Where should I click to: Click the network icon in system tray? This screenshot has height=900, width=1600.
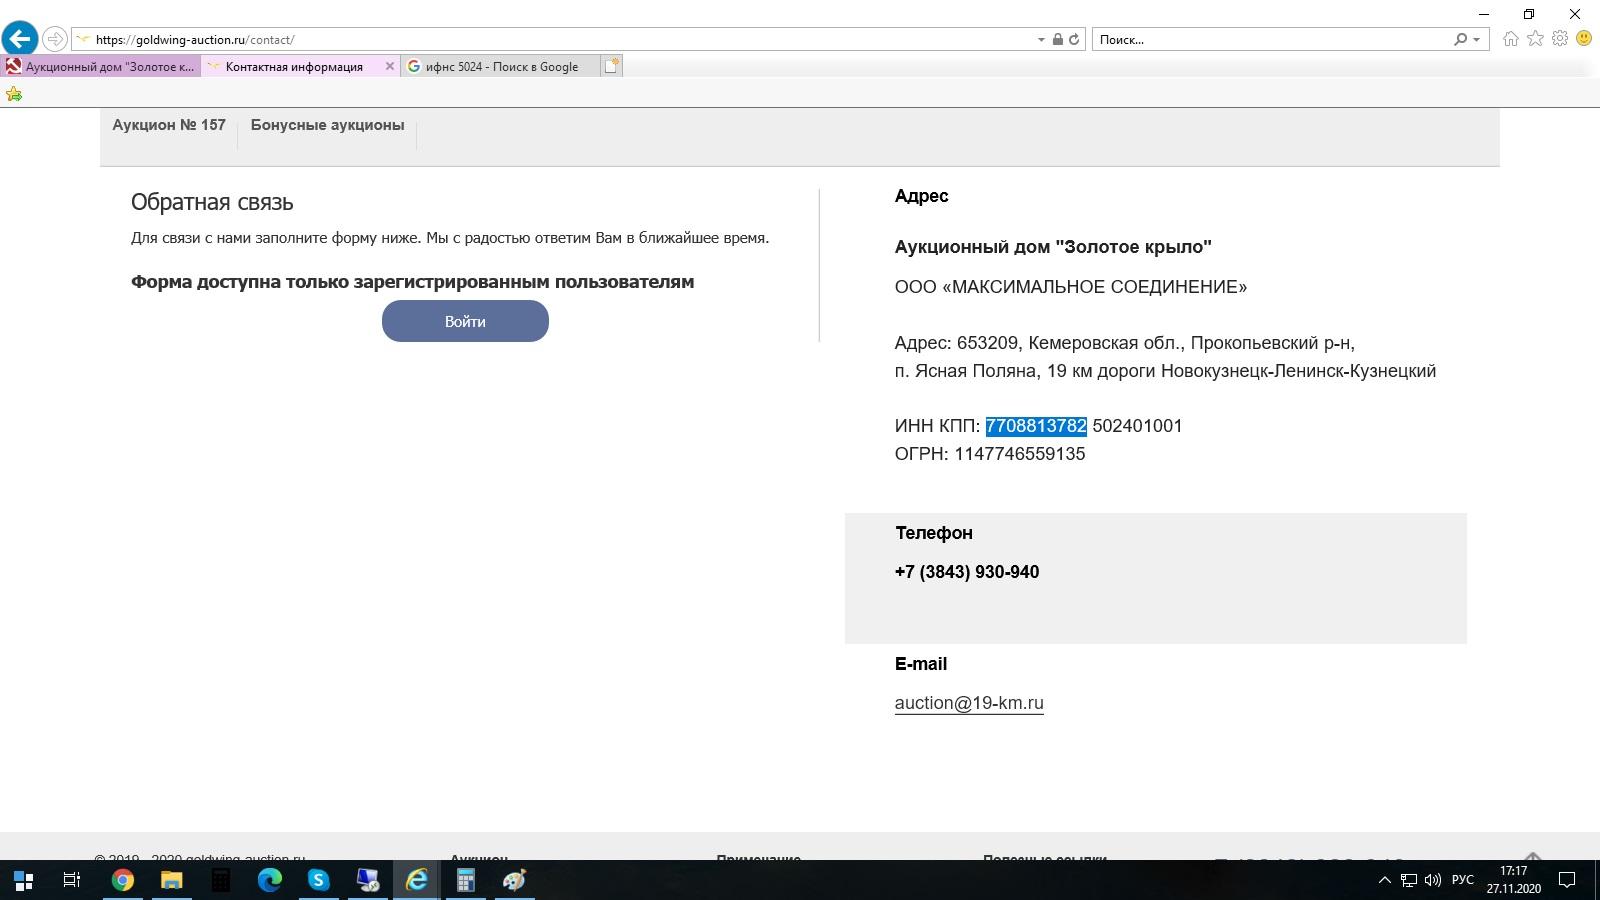tap(1409, 880)
